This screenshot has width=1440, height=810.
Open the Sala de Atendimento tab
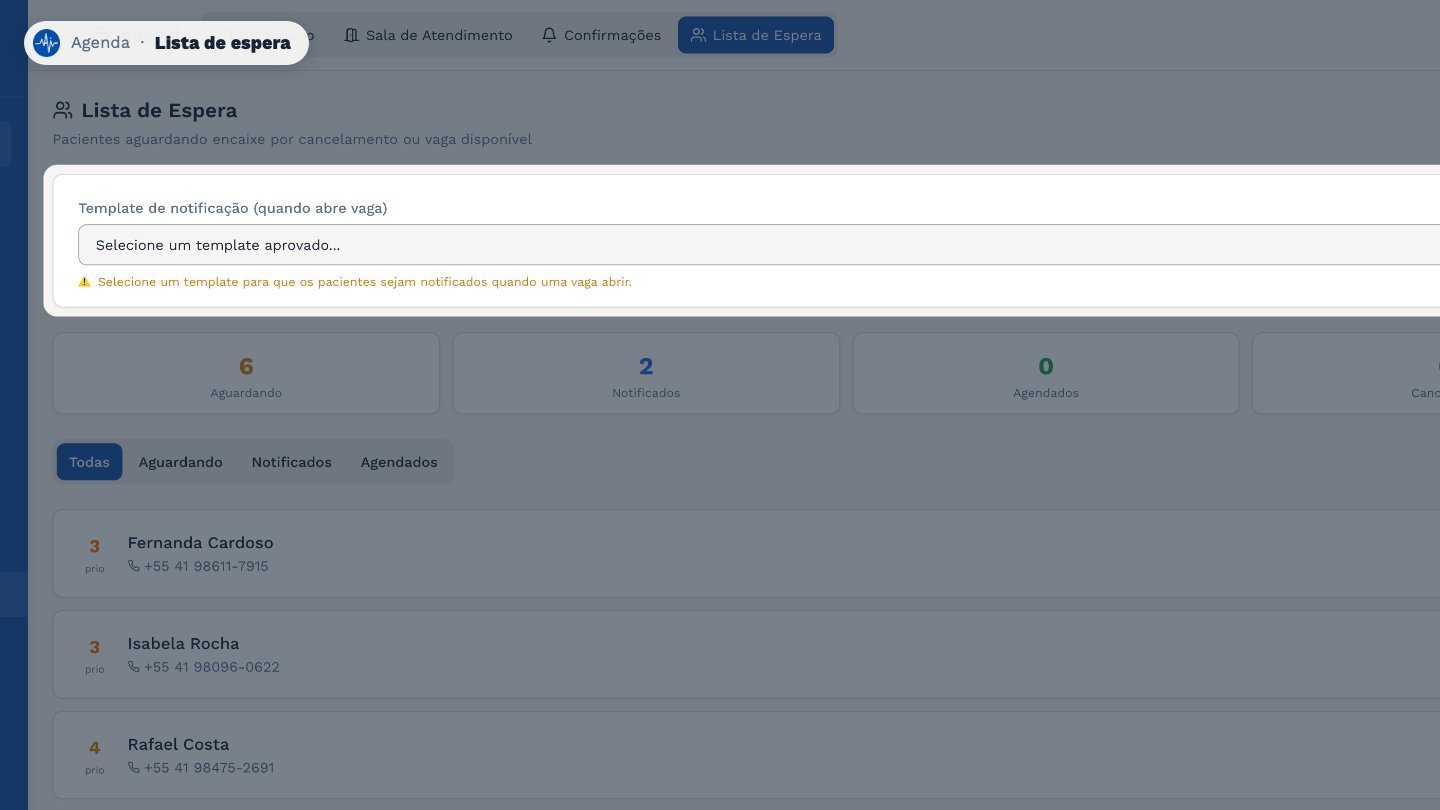[428, 35]
